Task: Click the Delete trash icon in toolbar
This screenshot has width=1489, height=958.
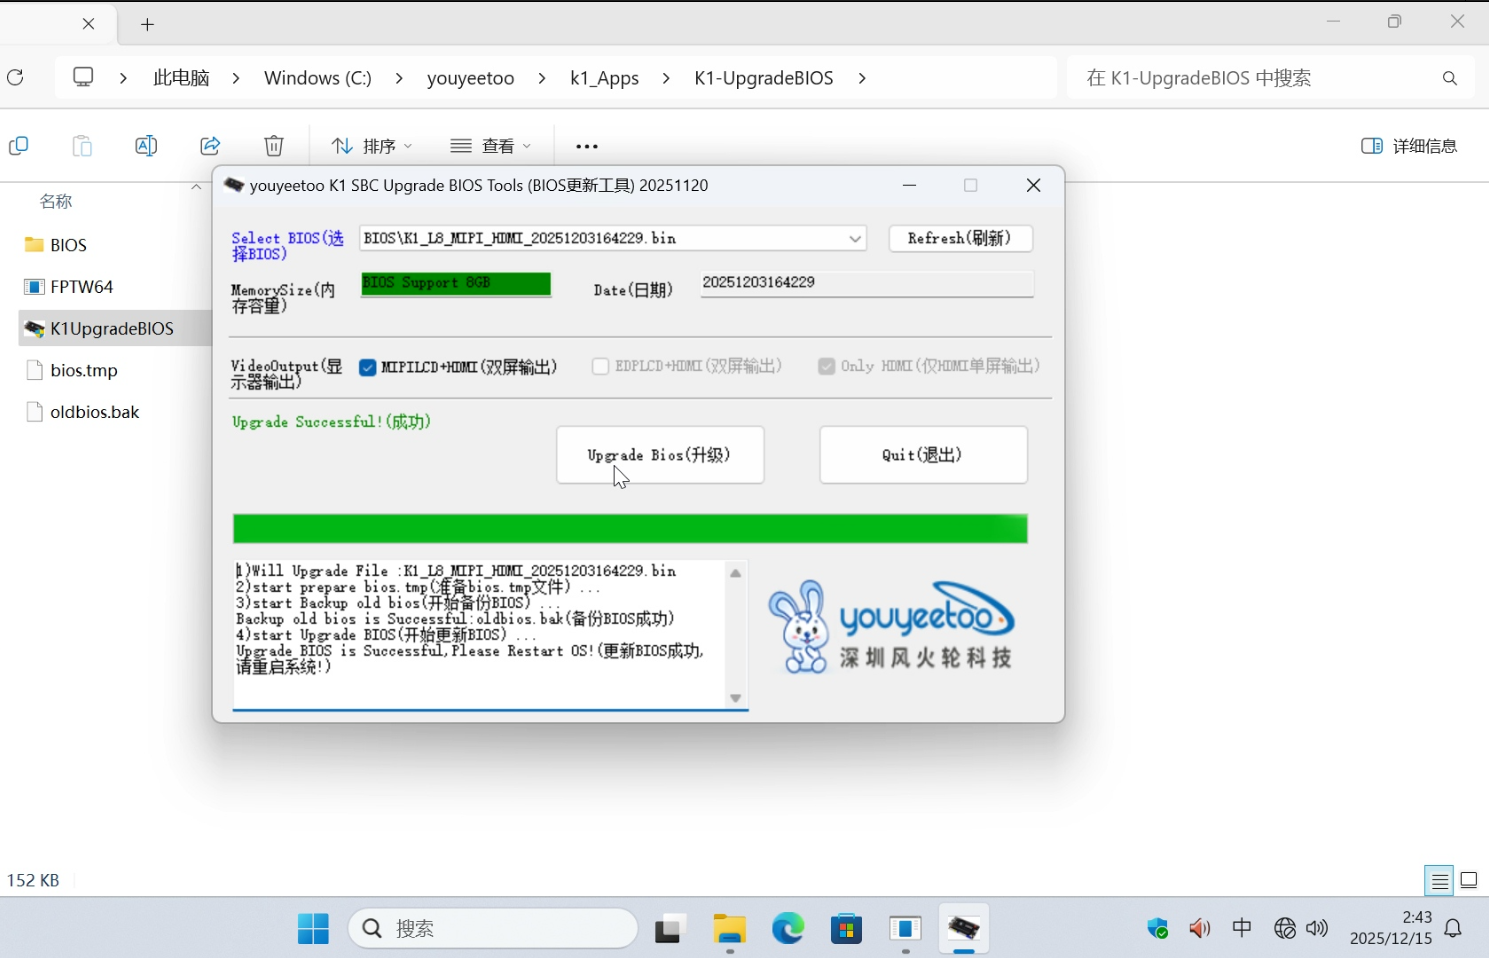Action: (274, 146)
